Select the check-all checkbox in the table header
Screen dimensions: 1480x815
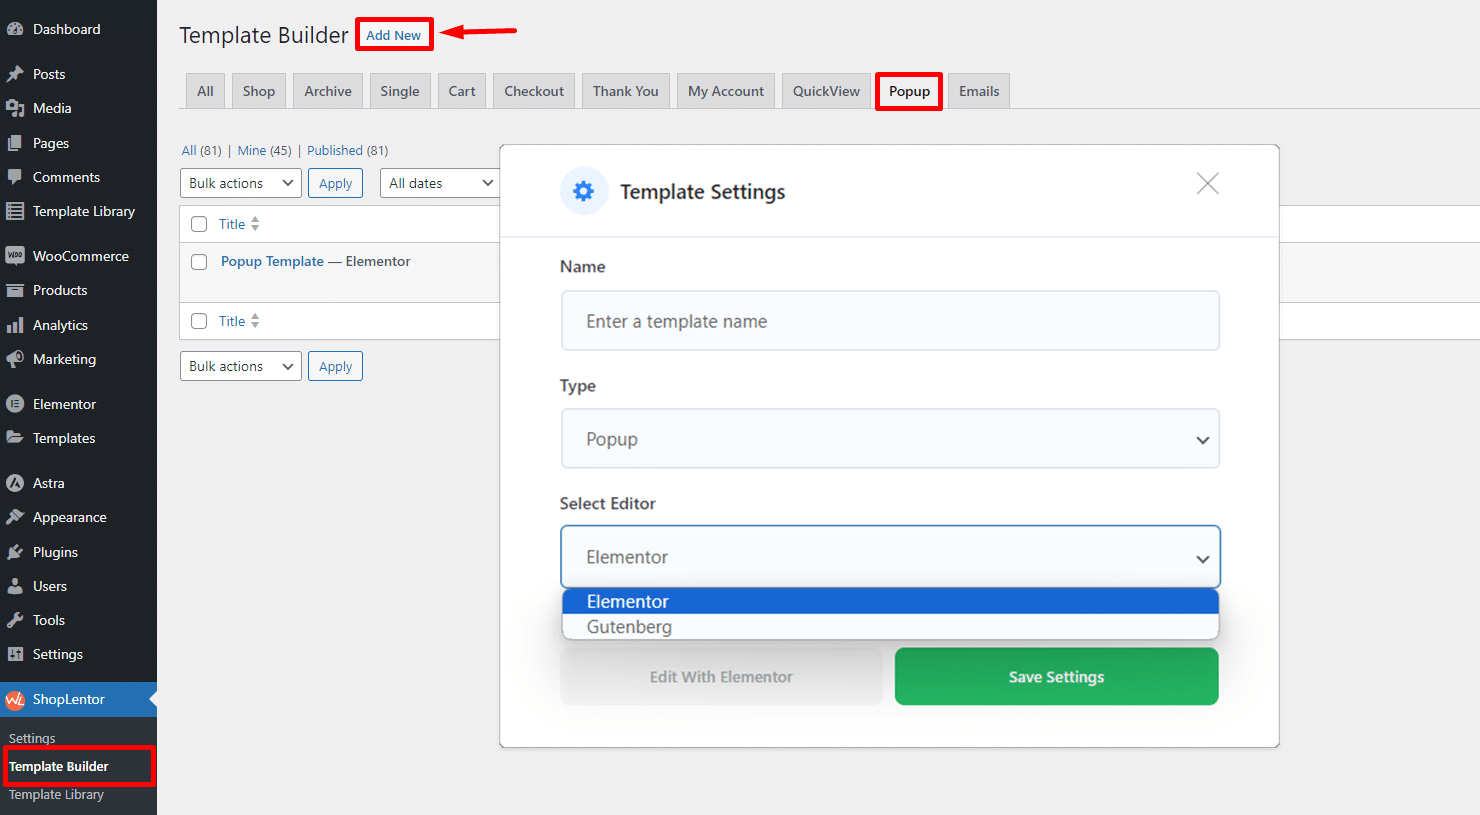(x=199, y=223)
